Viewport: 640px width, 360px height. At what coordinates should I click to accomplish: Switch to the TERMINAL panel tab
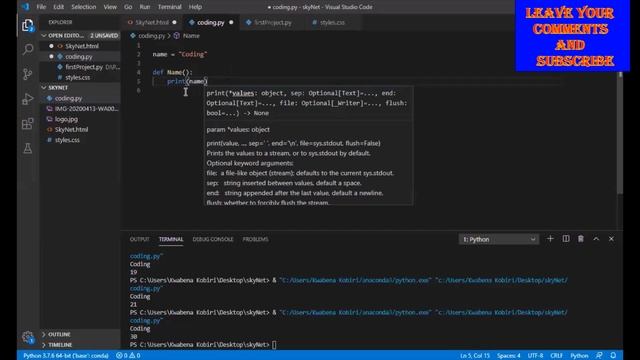click(171, 239)
